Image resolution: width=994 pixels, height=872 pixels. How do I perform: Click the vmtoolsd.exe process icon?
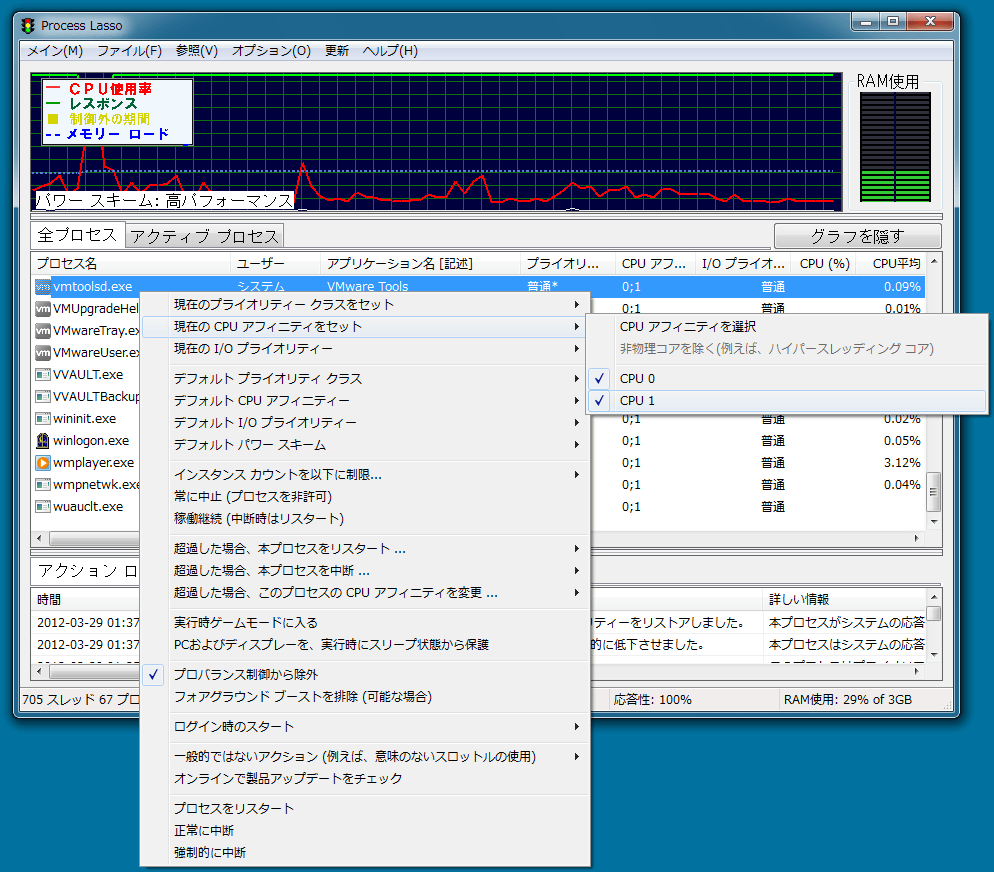coord(42,286)
